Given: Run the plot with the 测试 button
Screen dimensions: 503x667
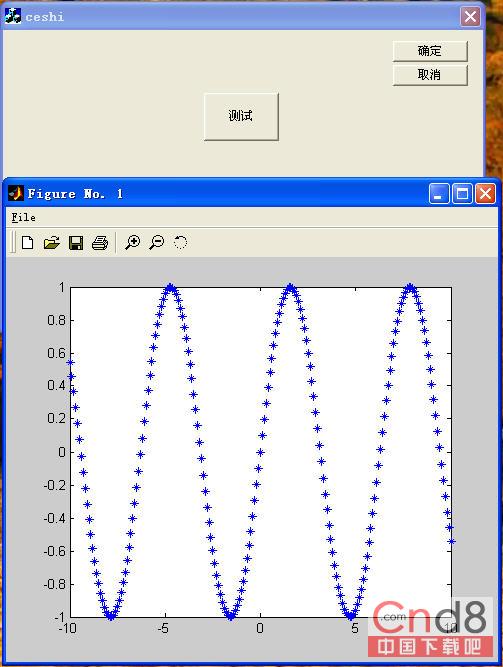Looking at the screenshot, I should coord(241,116).
